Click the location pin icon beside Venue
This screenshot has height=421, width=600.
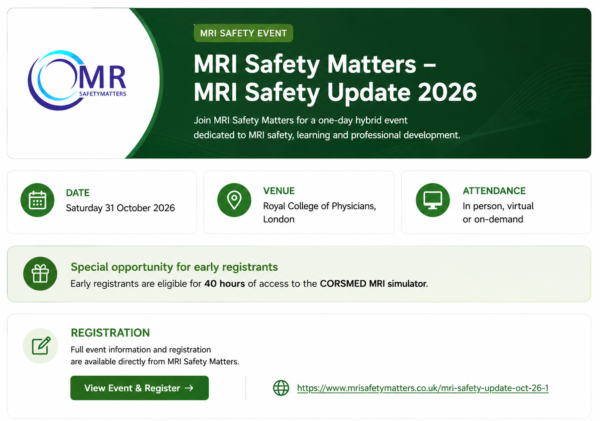[234, 200]
